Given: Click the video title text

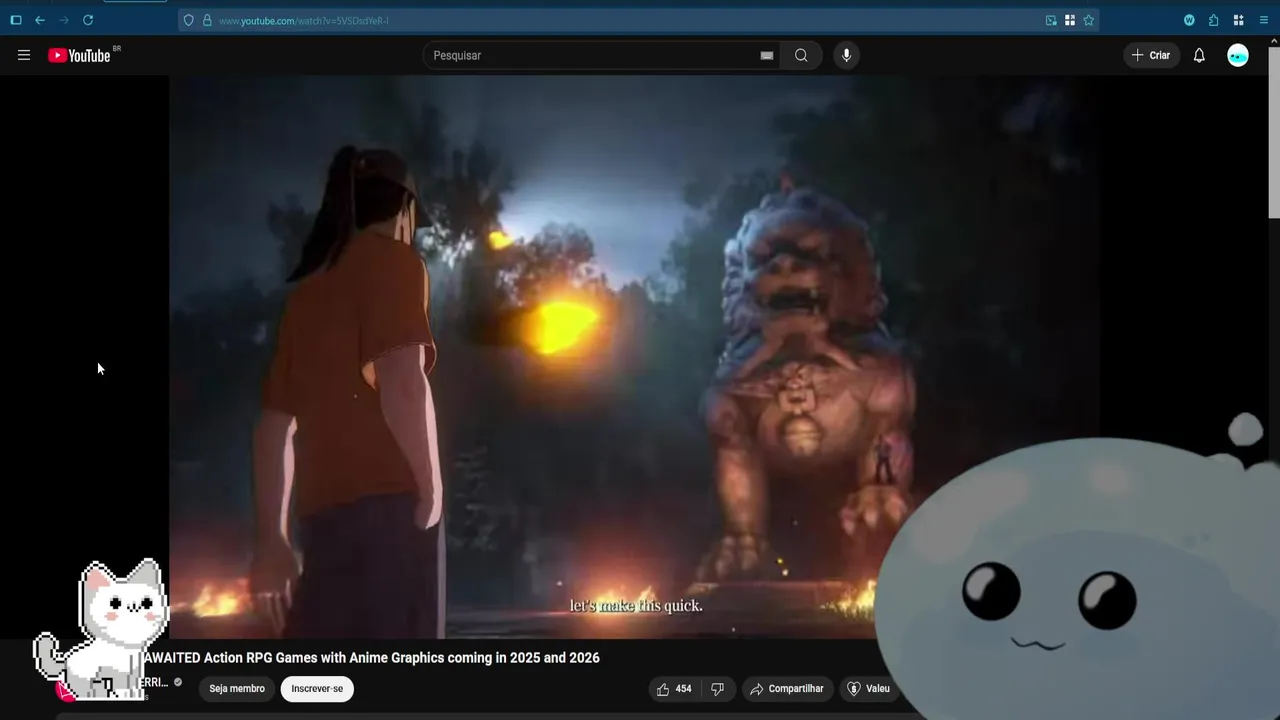Looking at the screenshot, I should 371,657.
